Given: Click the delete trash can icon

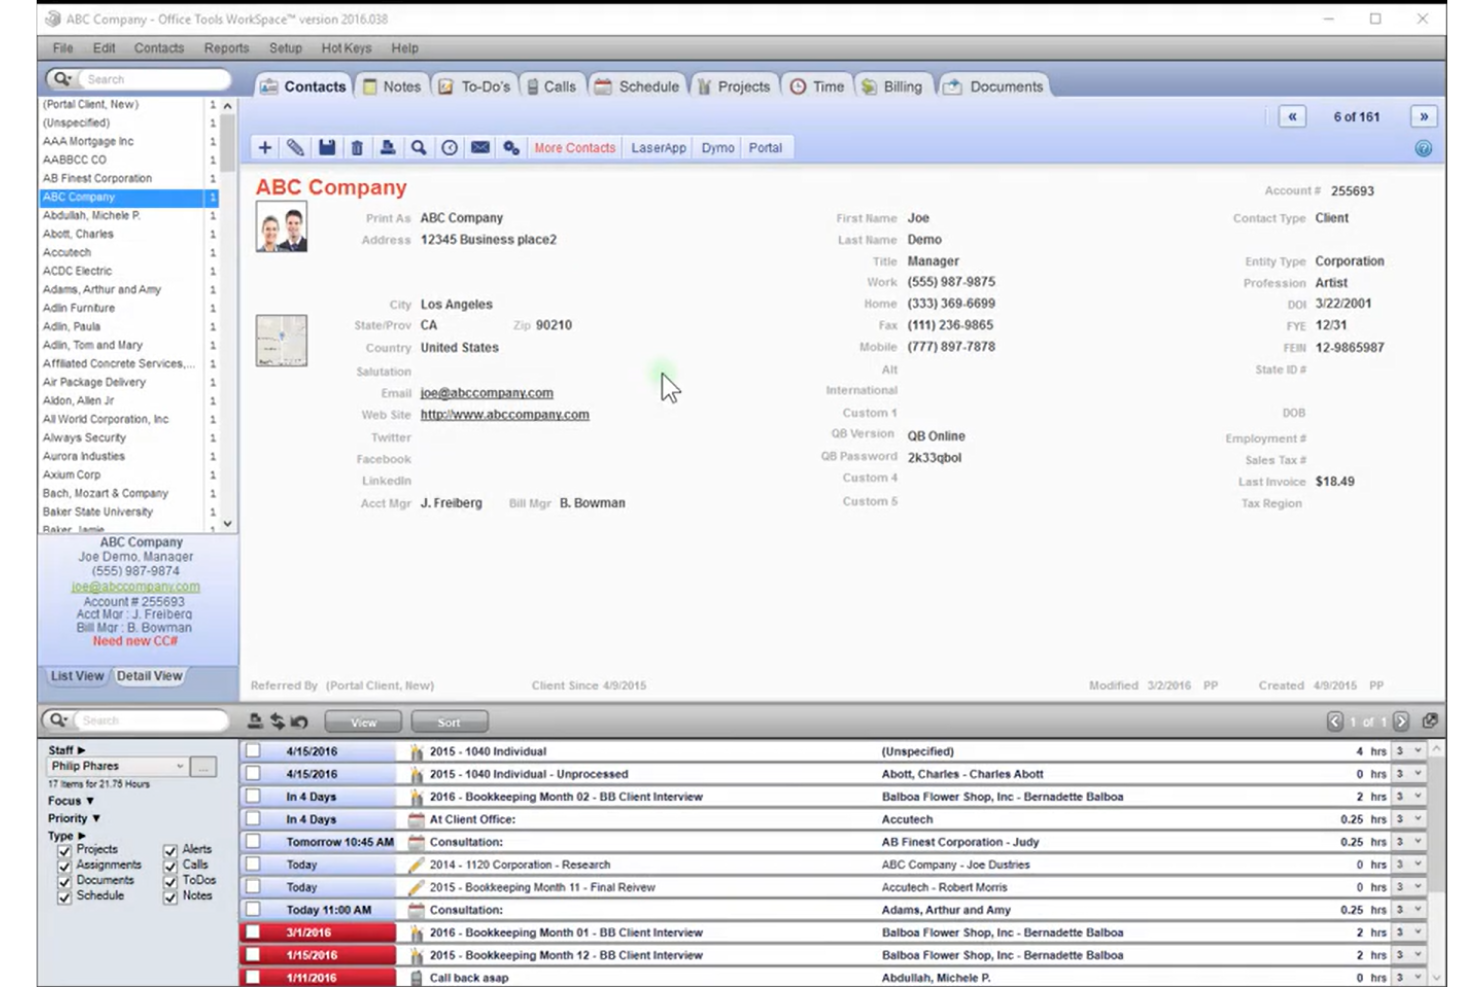Looking at the screenshot, I should point(357,148).
